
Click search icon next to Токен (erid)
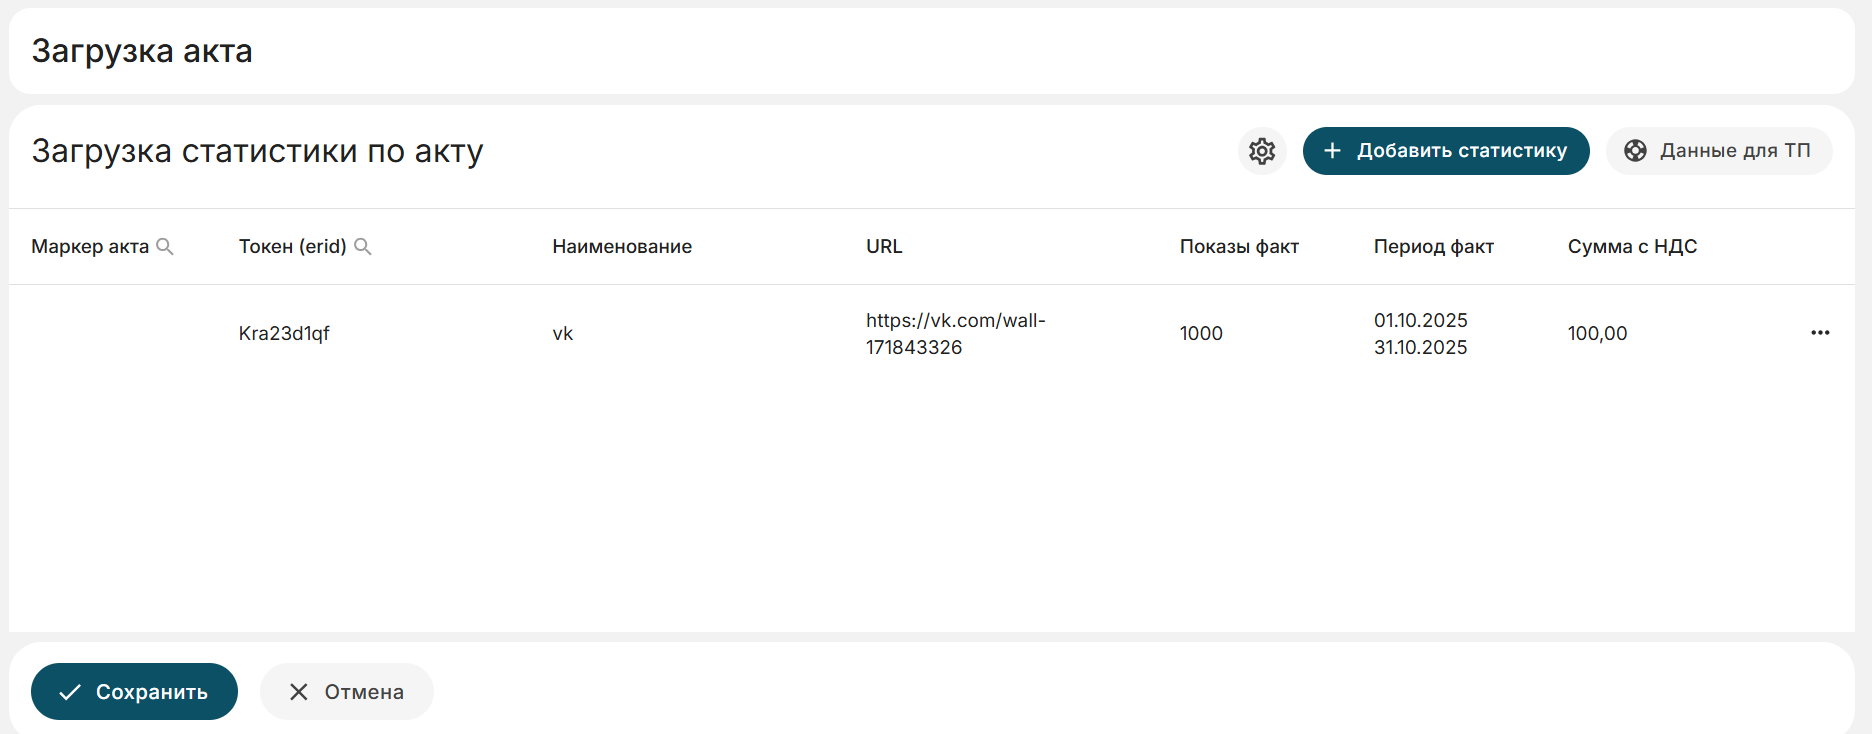pos(363,246)
